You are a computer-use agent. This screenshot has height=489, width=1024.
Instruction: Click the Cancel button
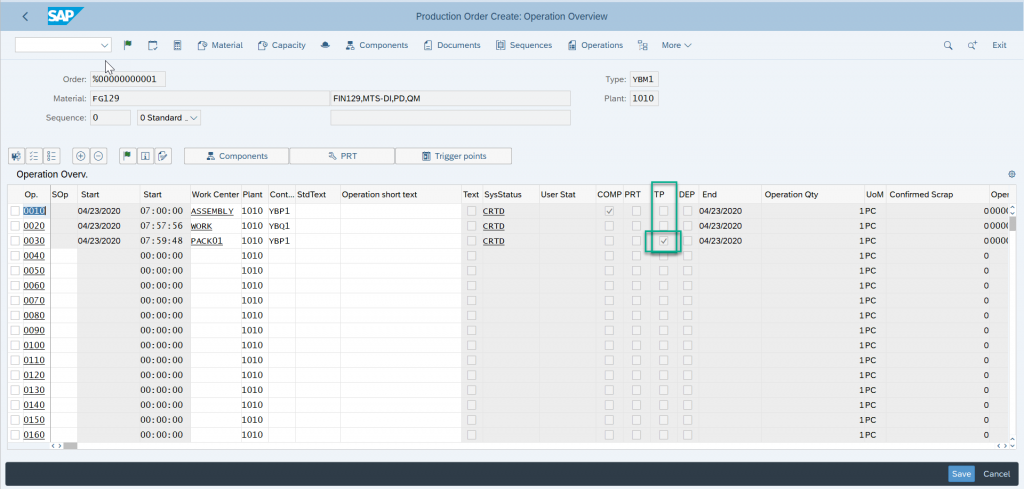(997, 474)
